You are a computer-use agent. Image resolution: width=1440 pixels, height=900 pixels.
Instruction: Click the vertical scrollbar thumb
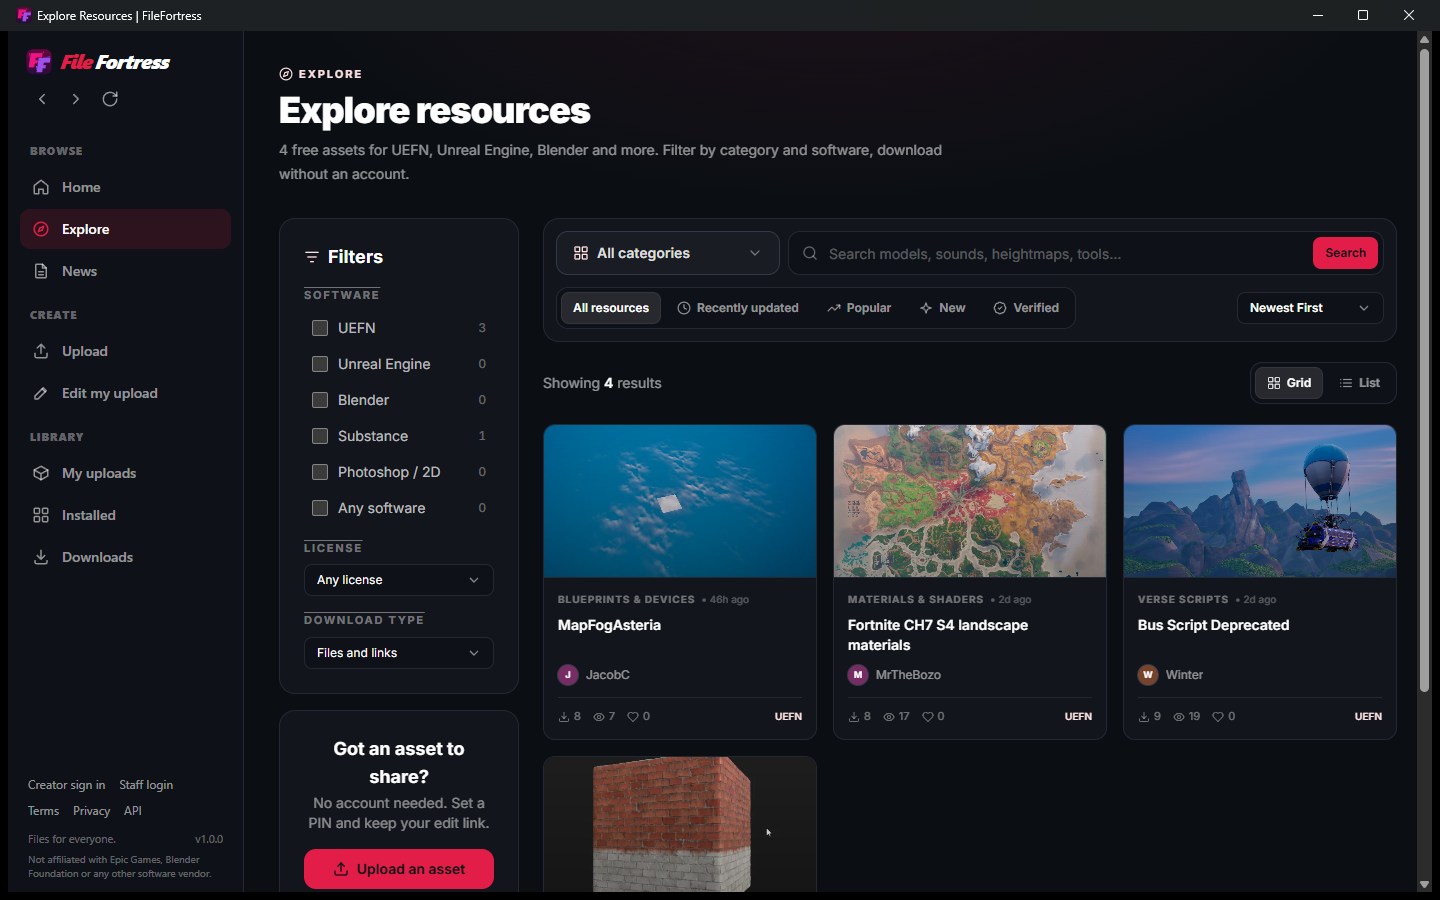click(x=1424, y=370)
